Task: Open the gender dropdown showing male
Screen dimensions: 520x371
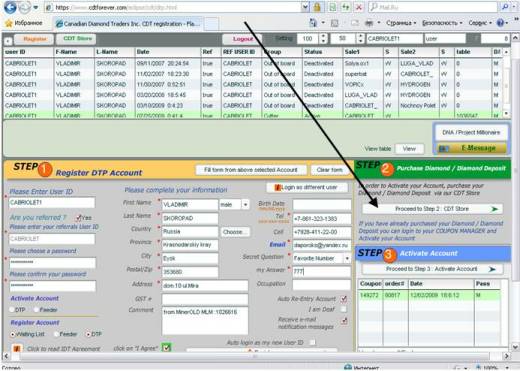Action: (245, 205)
